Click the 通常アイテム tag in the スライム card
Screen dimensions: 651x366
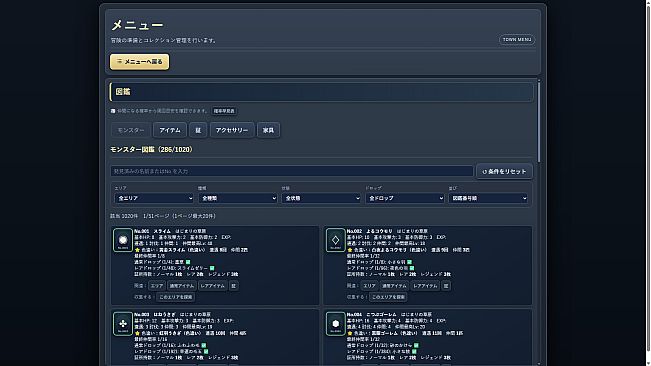(181, 286)
